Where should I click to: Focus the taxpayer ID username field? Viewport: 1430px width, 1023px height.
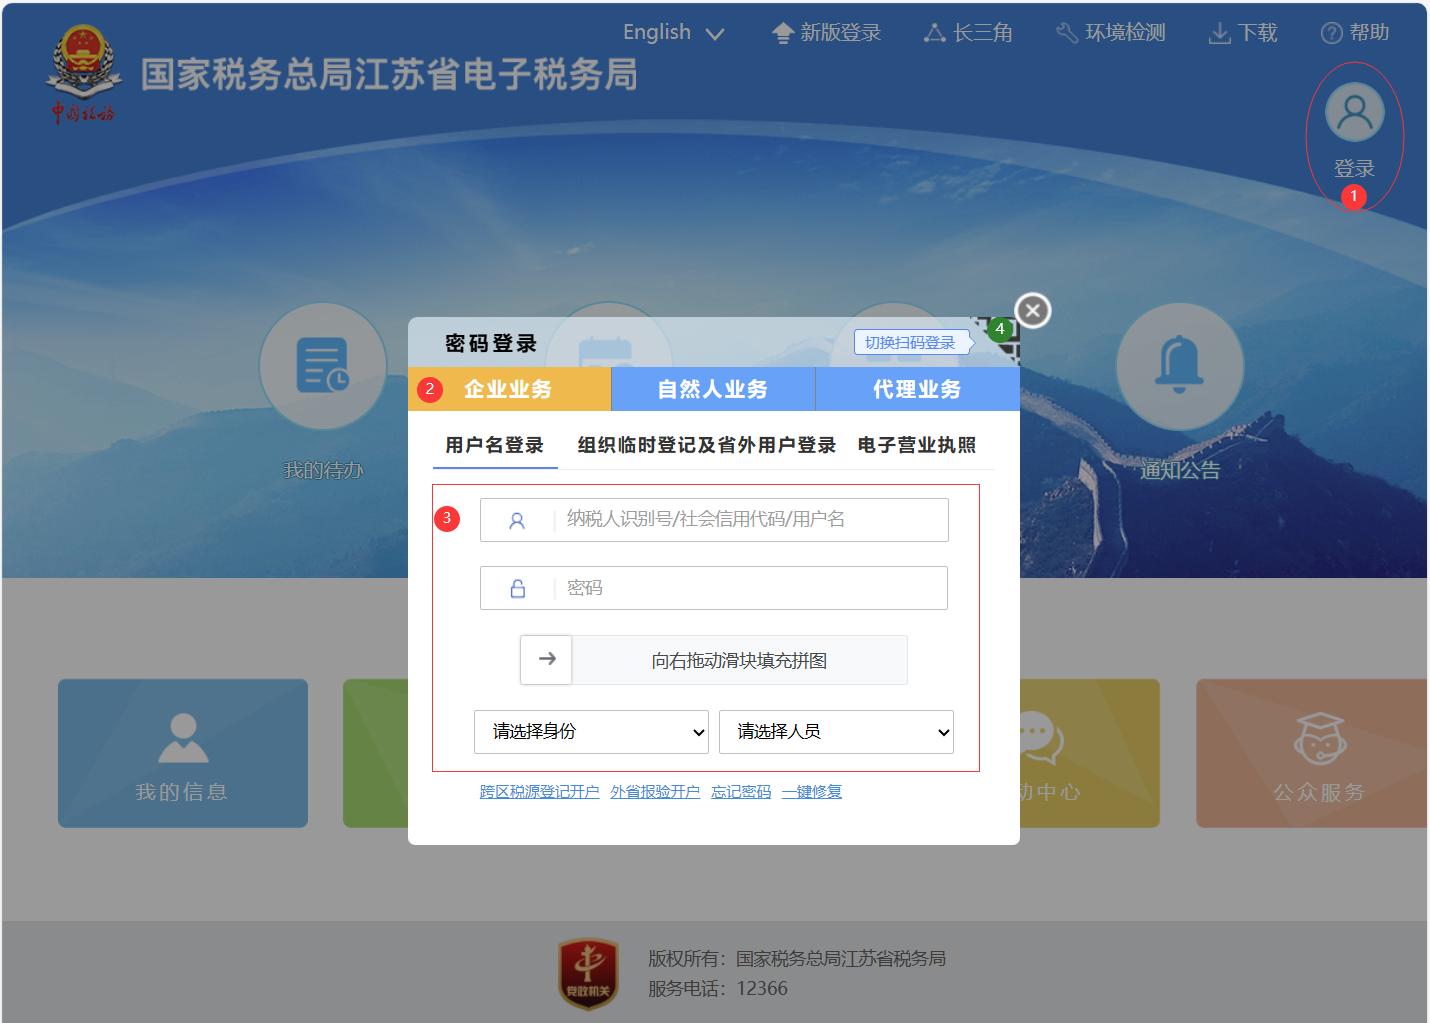point(714,520)
